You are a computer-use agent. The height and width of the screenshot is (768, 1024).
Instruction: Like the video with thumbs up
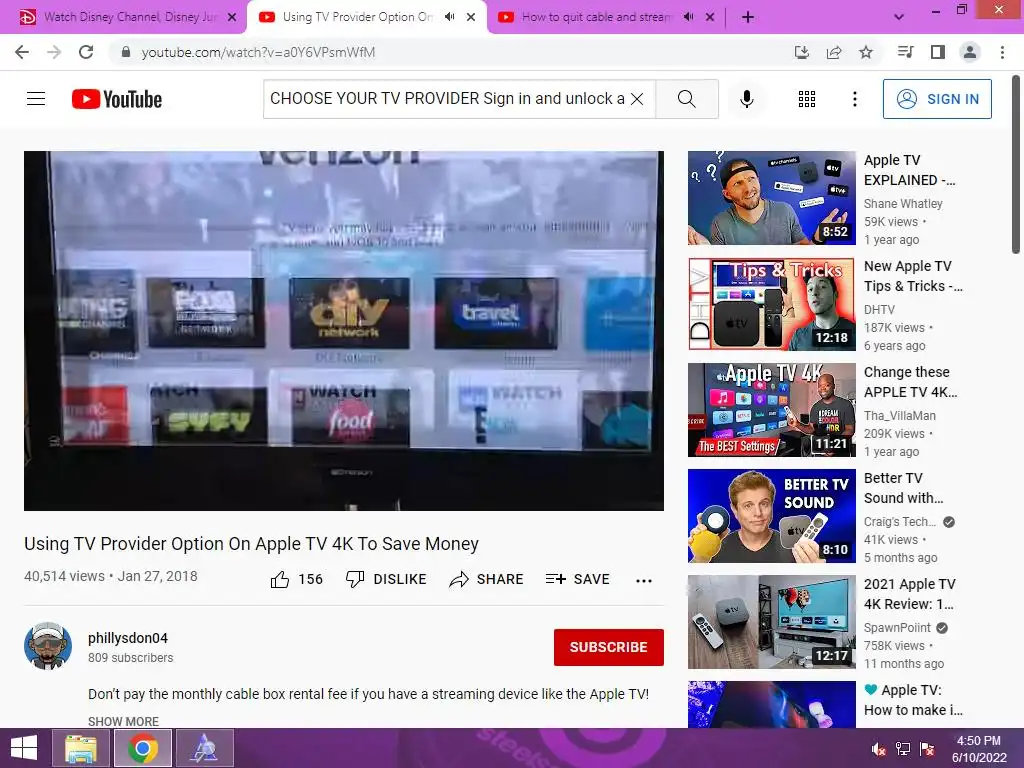coord(296,579)
